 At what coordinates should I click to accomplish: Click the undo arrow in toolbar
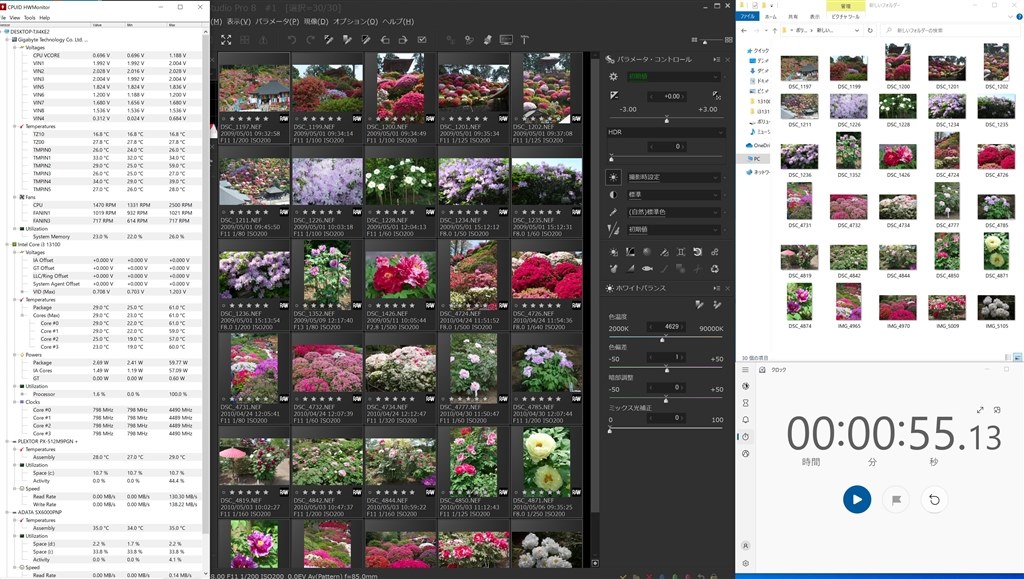pyautogui.click(x=292, y=40)
